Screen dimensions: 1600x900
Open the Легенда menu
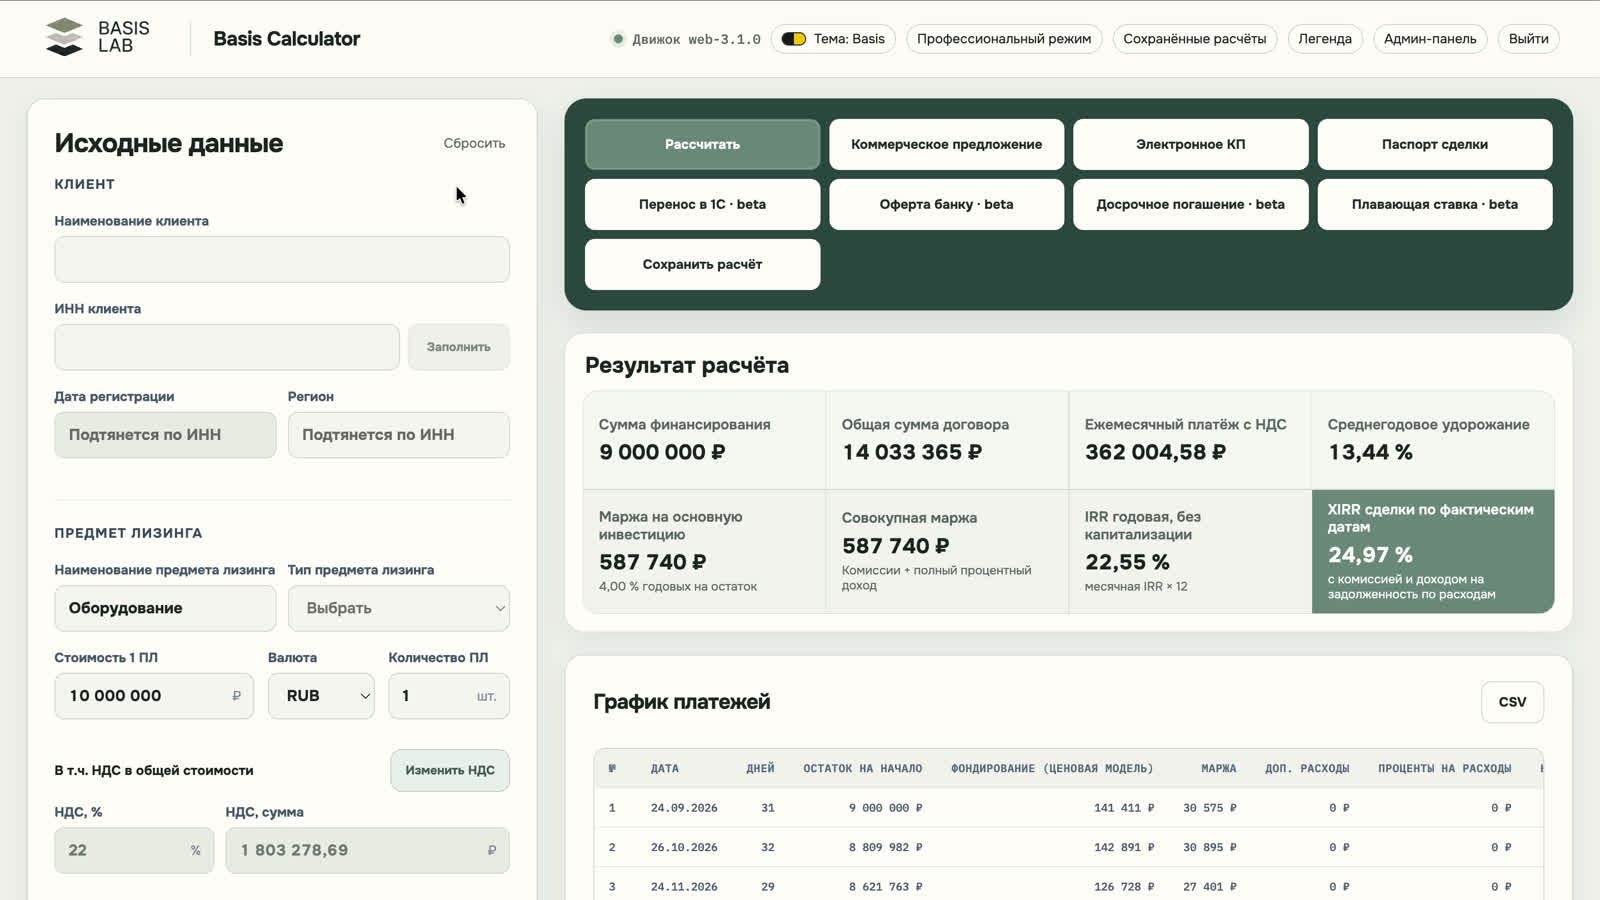point(1325,39)
